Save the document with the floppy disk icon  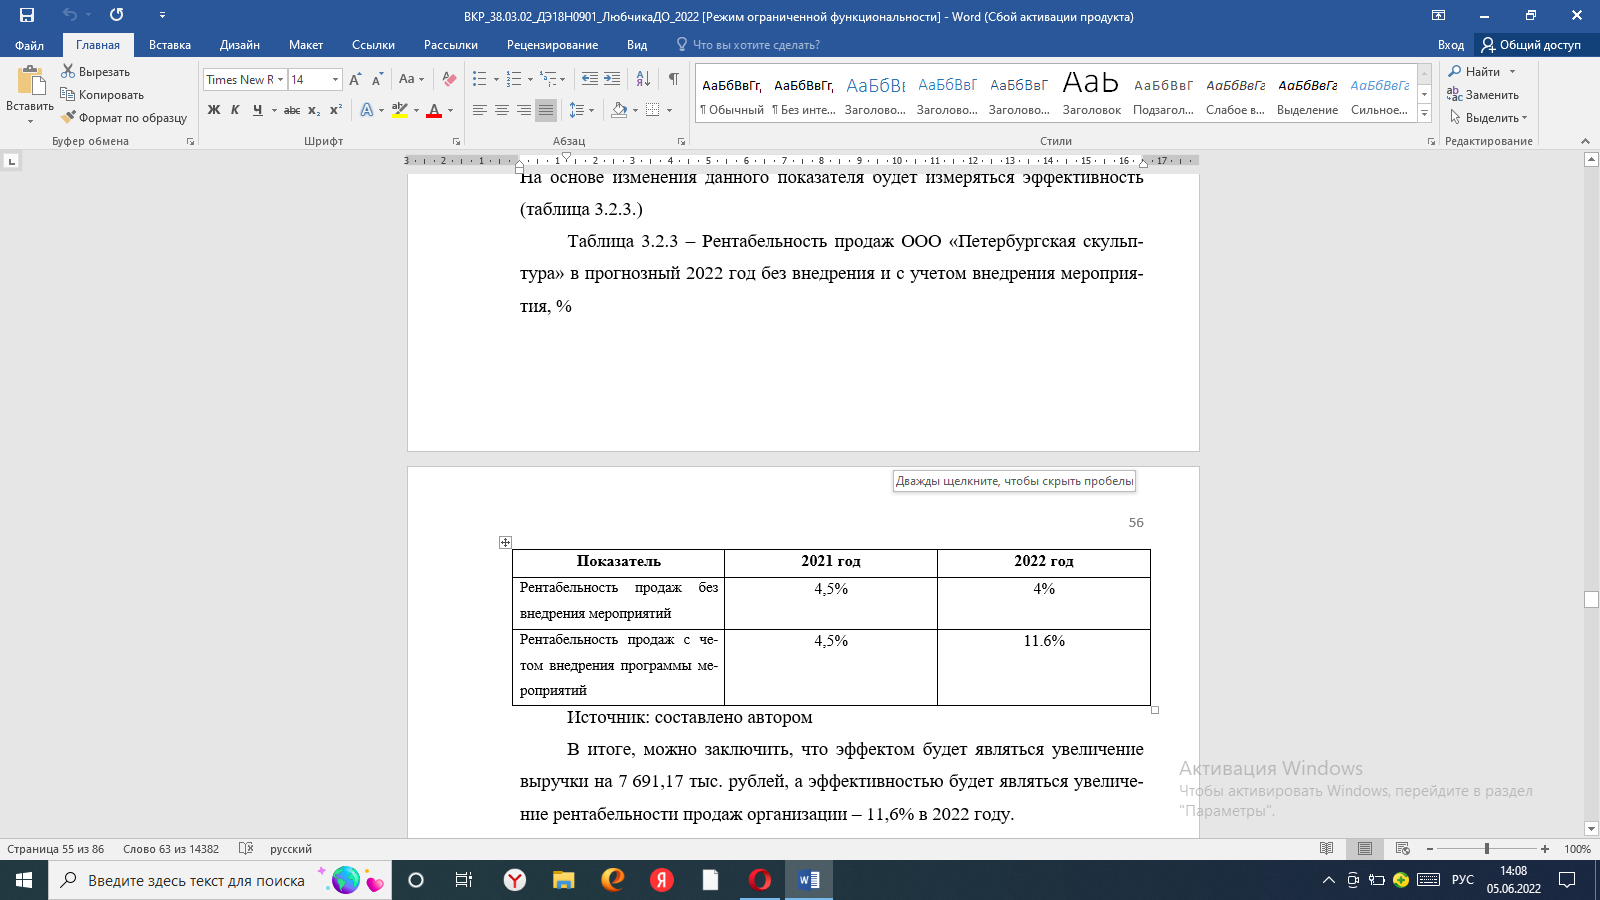click(27, 15)
